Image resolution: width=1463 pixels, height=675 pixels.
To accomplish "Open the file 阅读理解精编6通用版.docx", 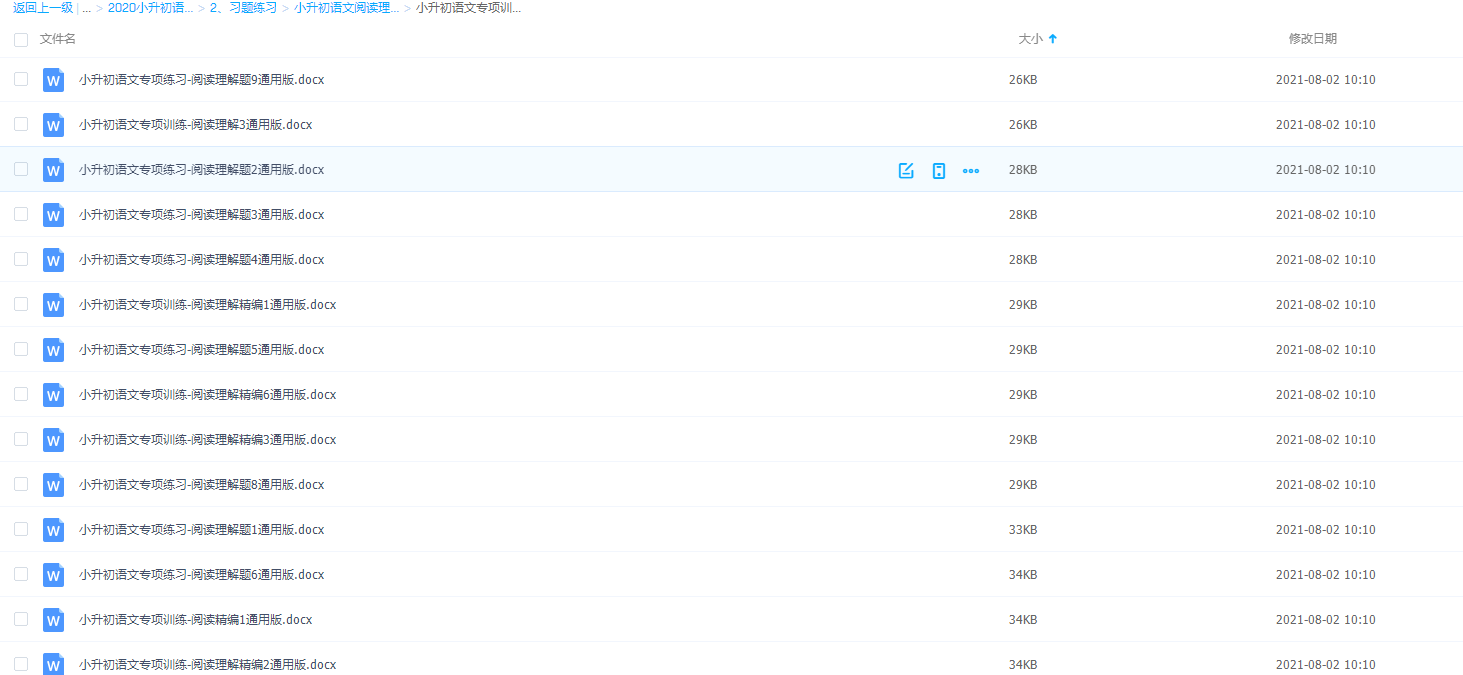I will (x=207, y=395).
